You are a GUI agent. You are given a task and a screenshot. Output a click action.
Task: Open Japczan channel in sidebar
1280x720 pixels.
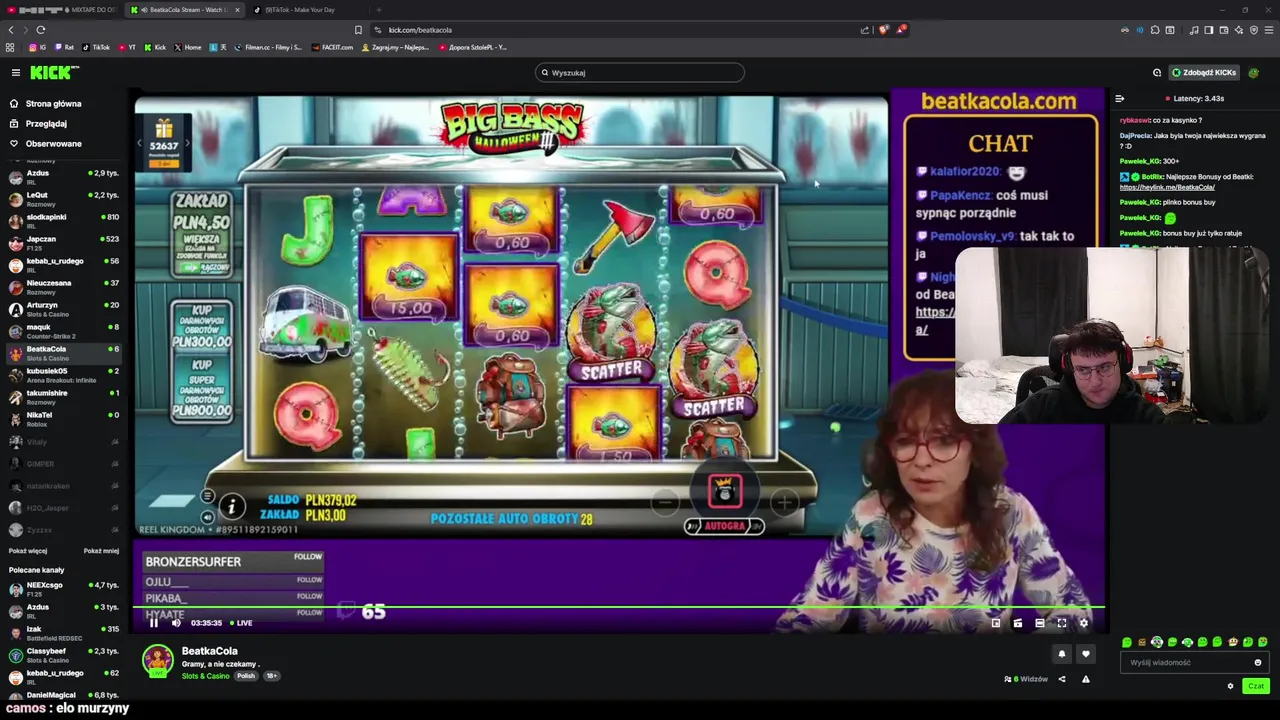coord(62,243)
